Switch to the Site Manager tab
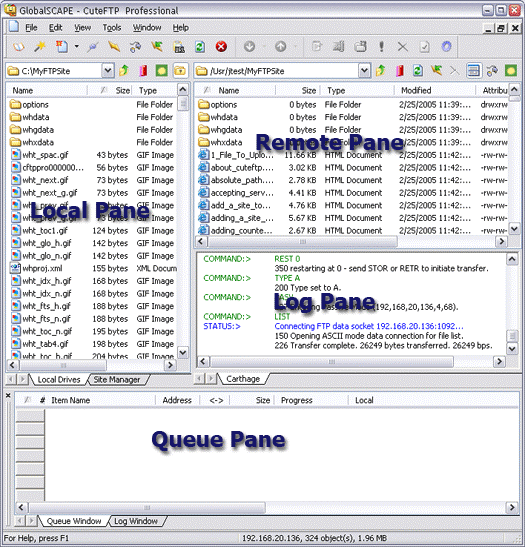This screenshot has width=525, height=547. pos(117,380)
